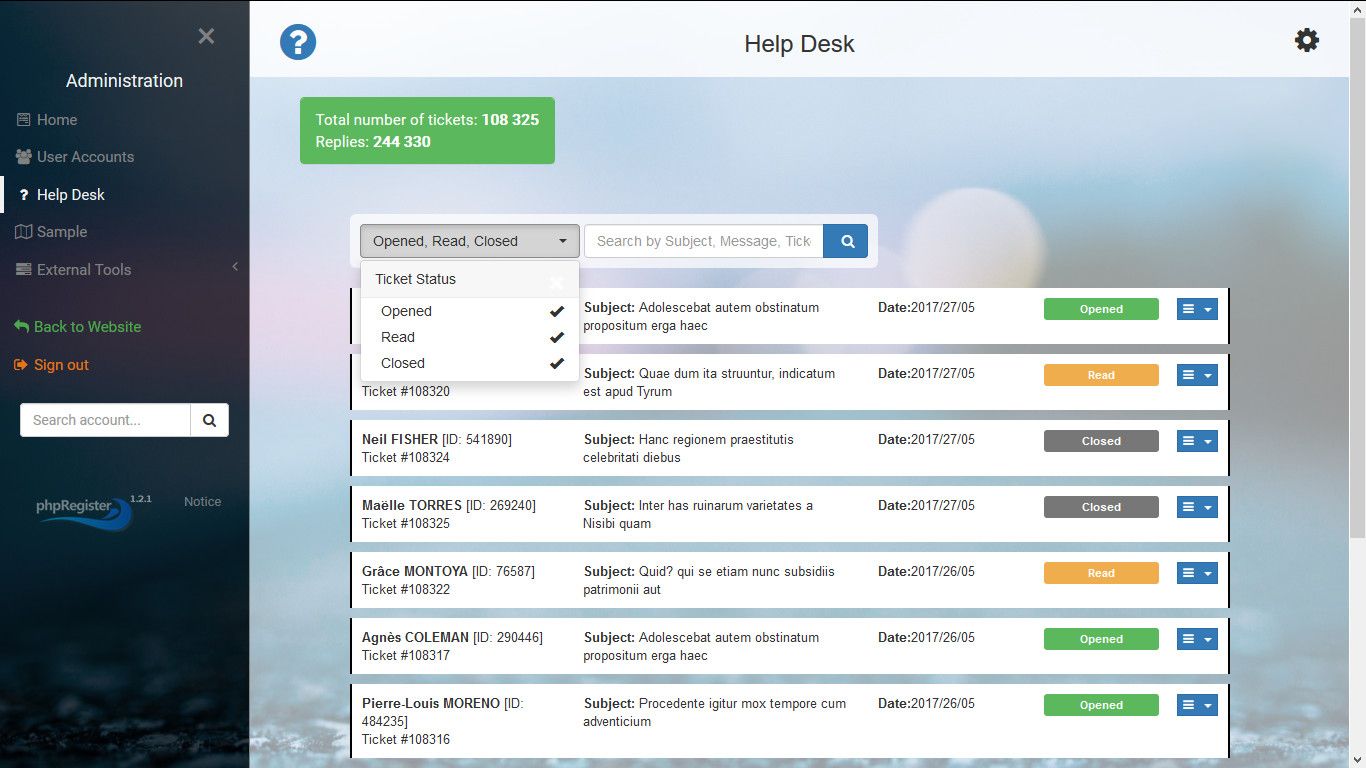
Task: Focus the Search by Subject, Message field
Action: [704, 241]
